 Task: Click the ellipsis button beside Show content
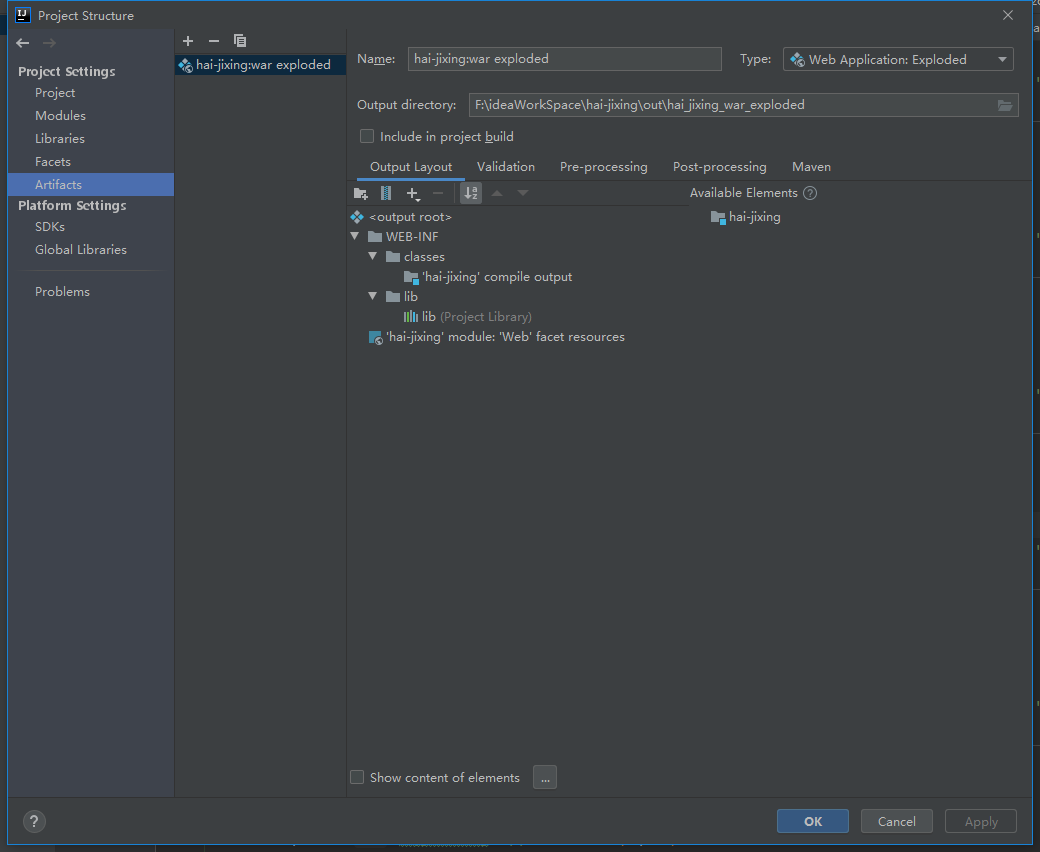[x=545, y=777]
